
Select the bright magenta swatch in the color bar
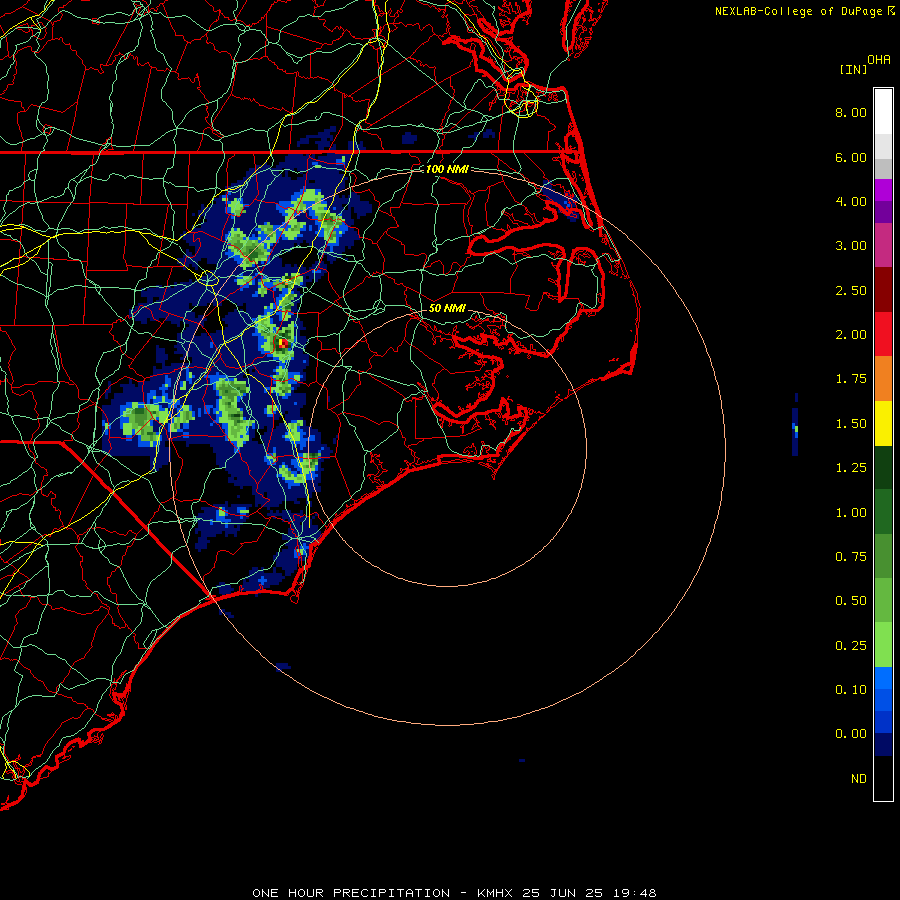(x=883, y=190)
